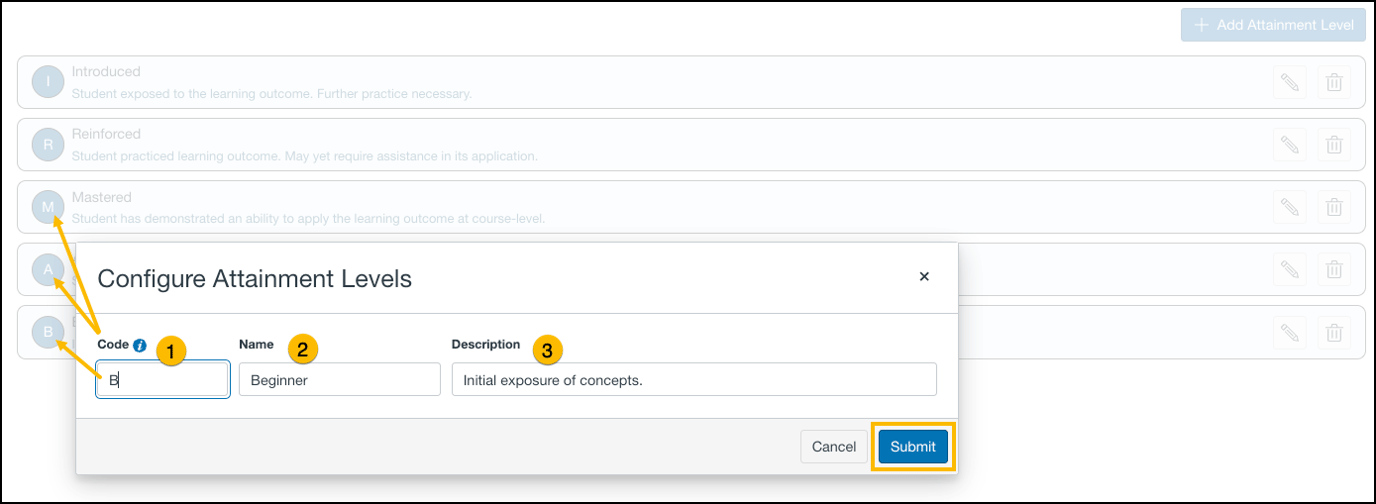This screenshot has width=1376, height=504.
Task: Click the Mastered level M badge
Action: coord(48,207)
